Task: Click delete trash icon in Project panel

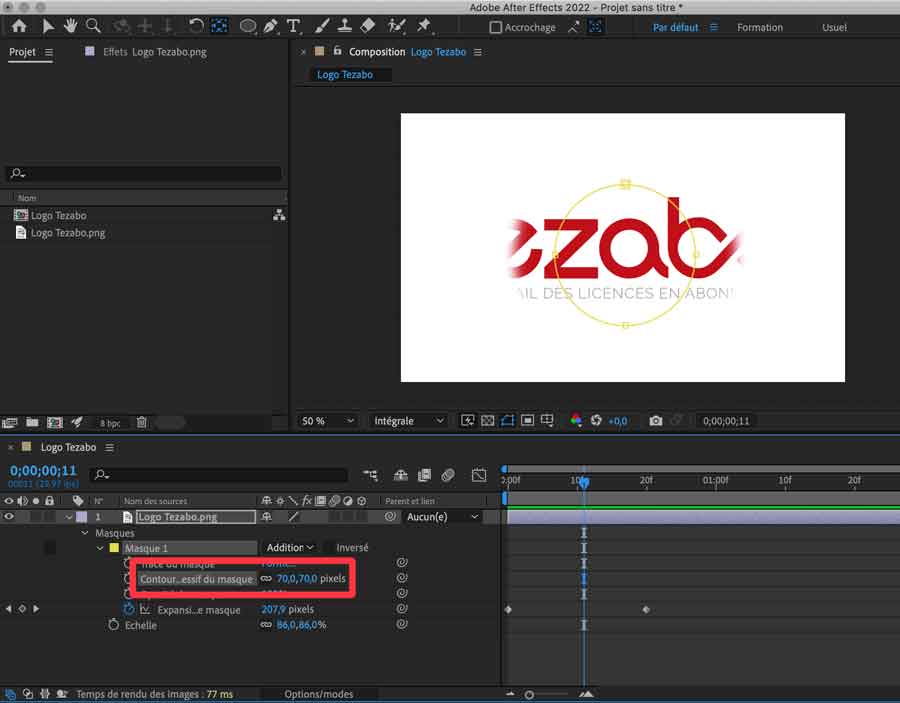Action: pyautogui.click(x=142, y=423)
